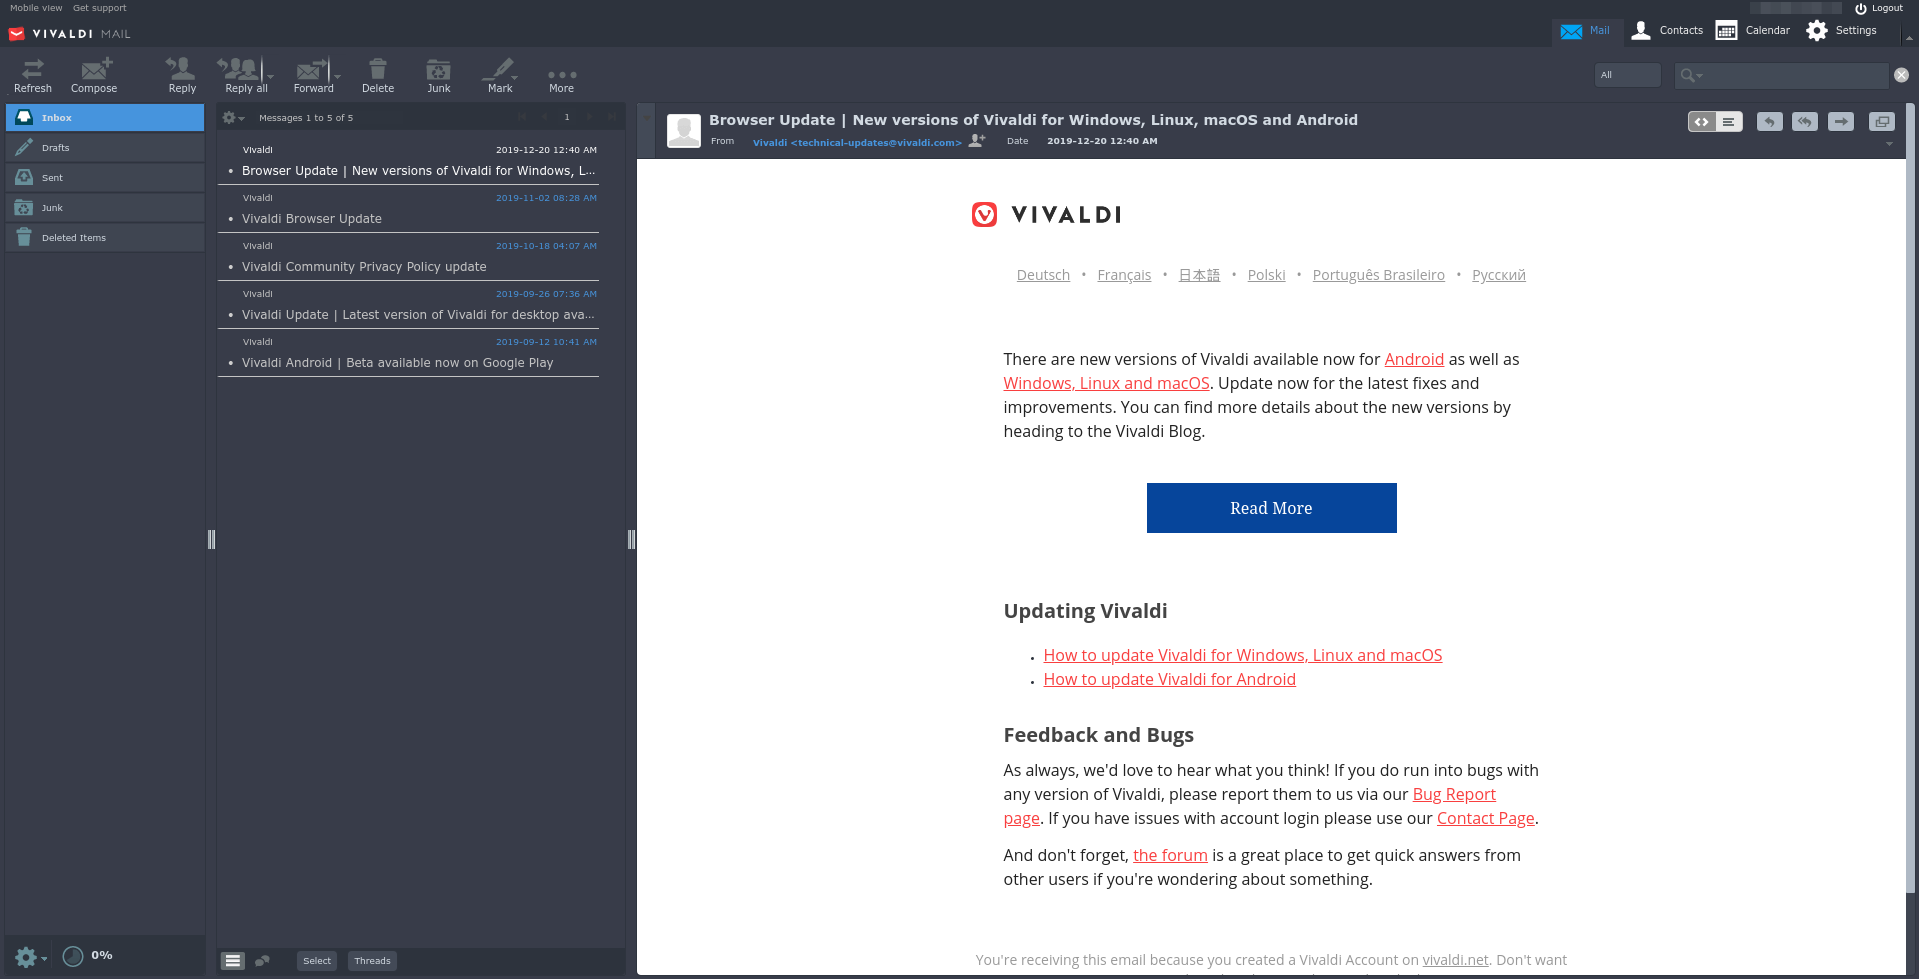Open the message in a new window icon
Image resolution: width=1919 pixels, height=979 pixels.
1881,121
